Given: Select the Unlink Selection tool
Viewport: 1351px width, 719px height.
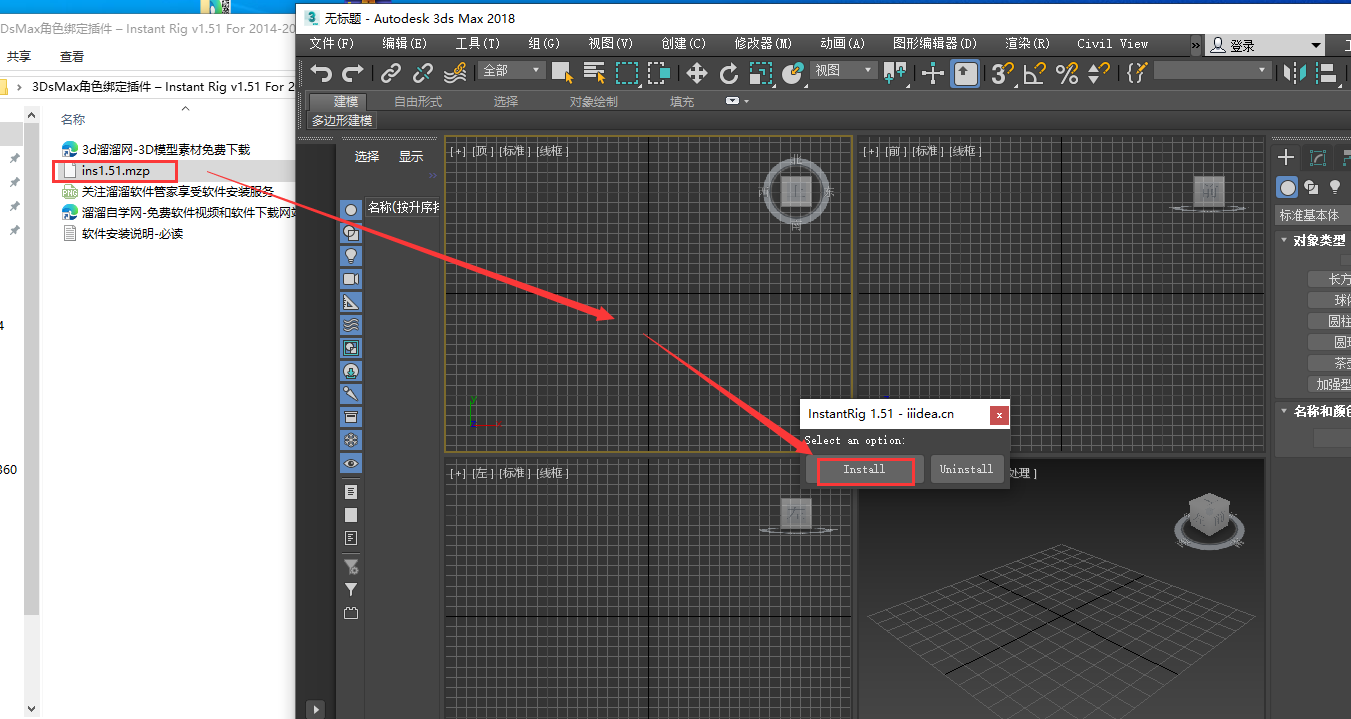Looking at the screenshot, I should (x=423, y=73).
